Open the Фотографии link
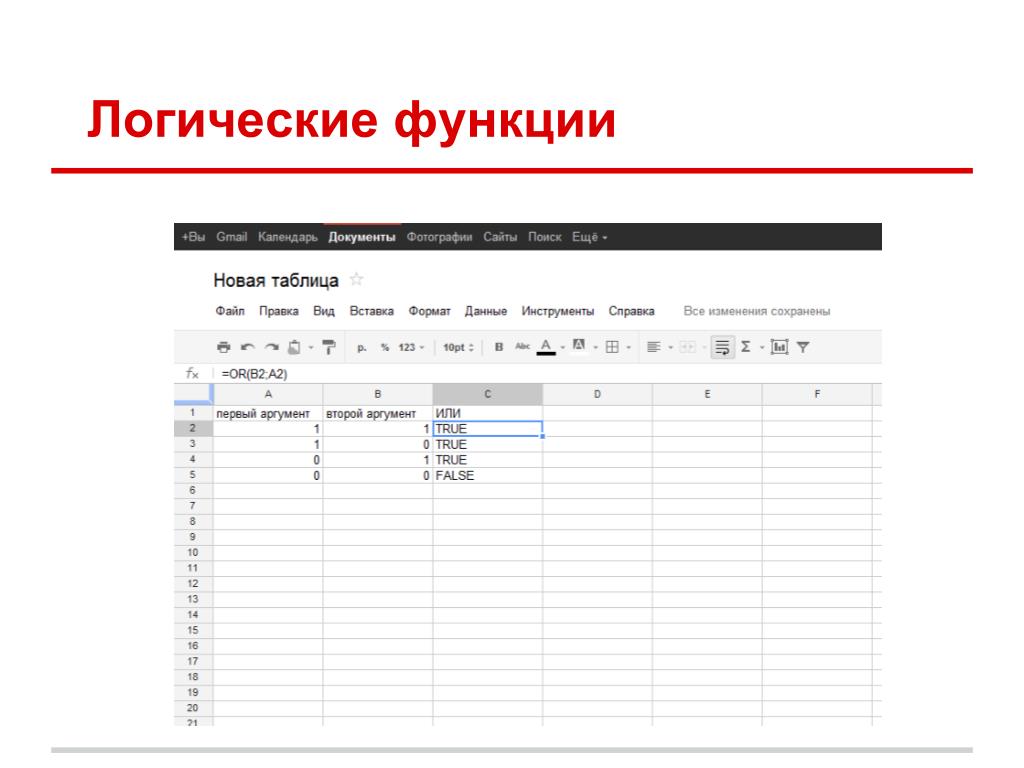Screen dimensions: 1024x768 (x=440, y=237)
